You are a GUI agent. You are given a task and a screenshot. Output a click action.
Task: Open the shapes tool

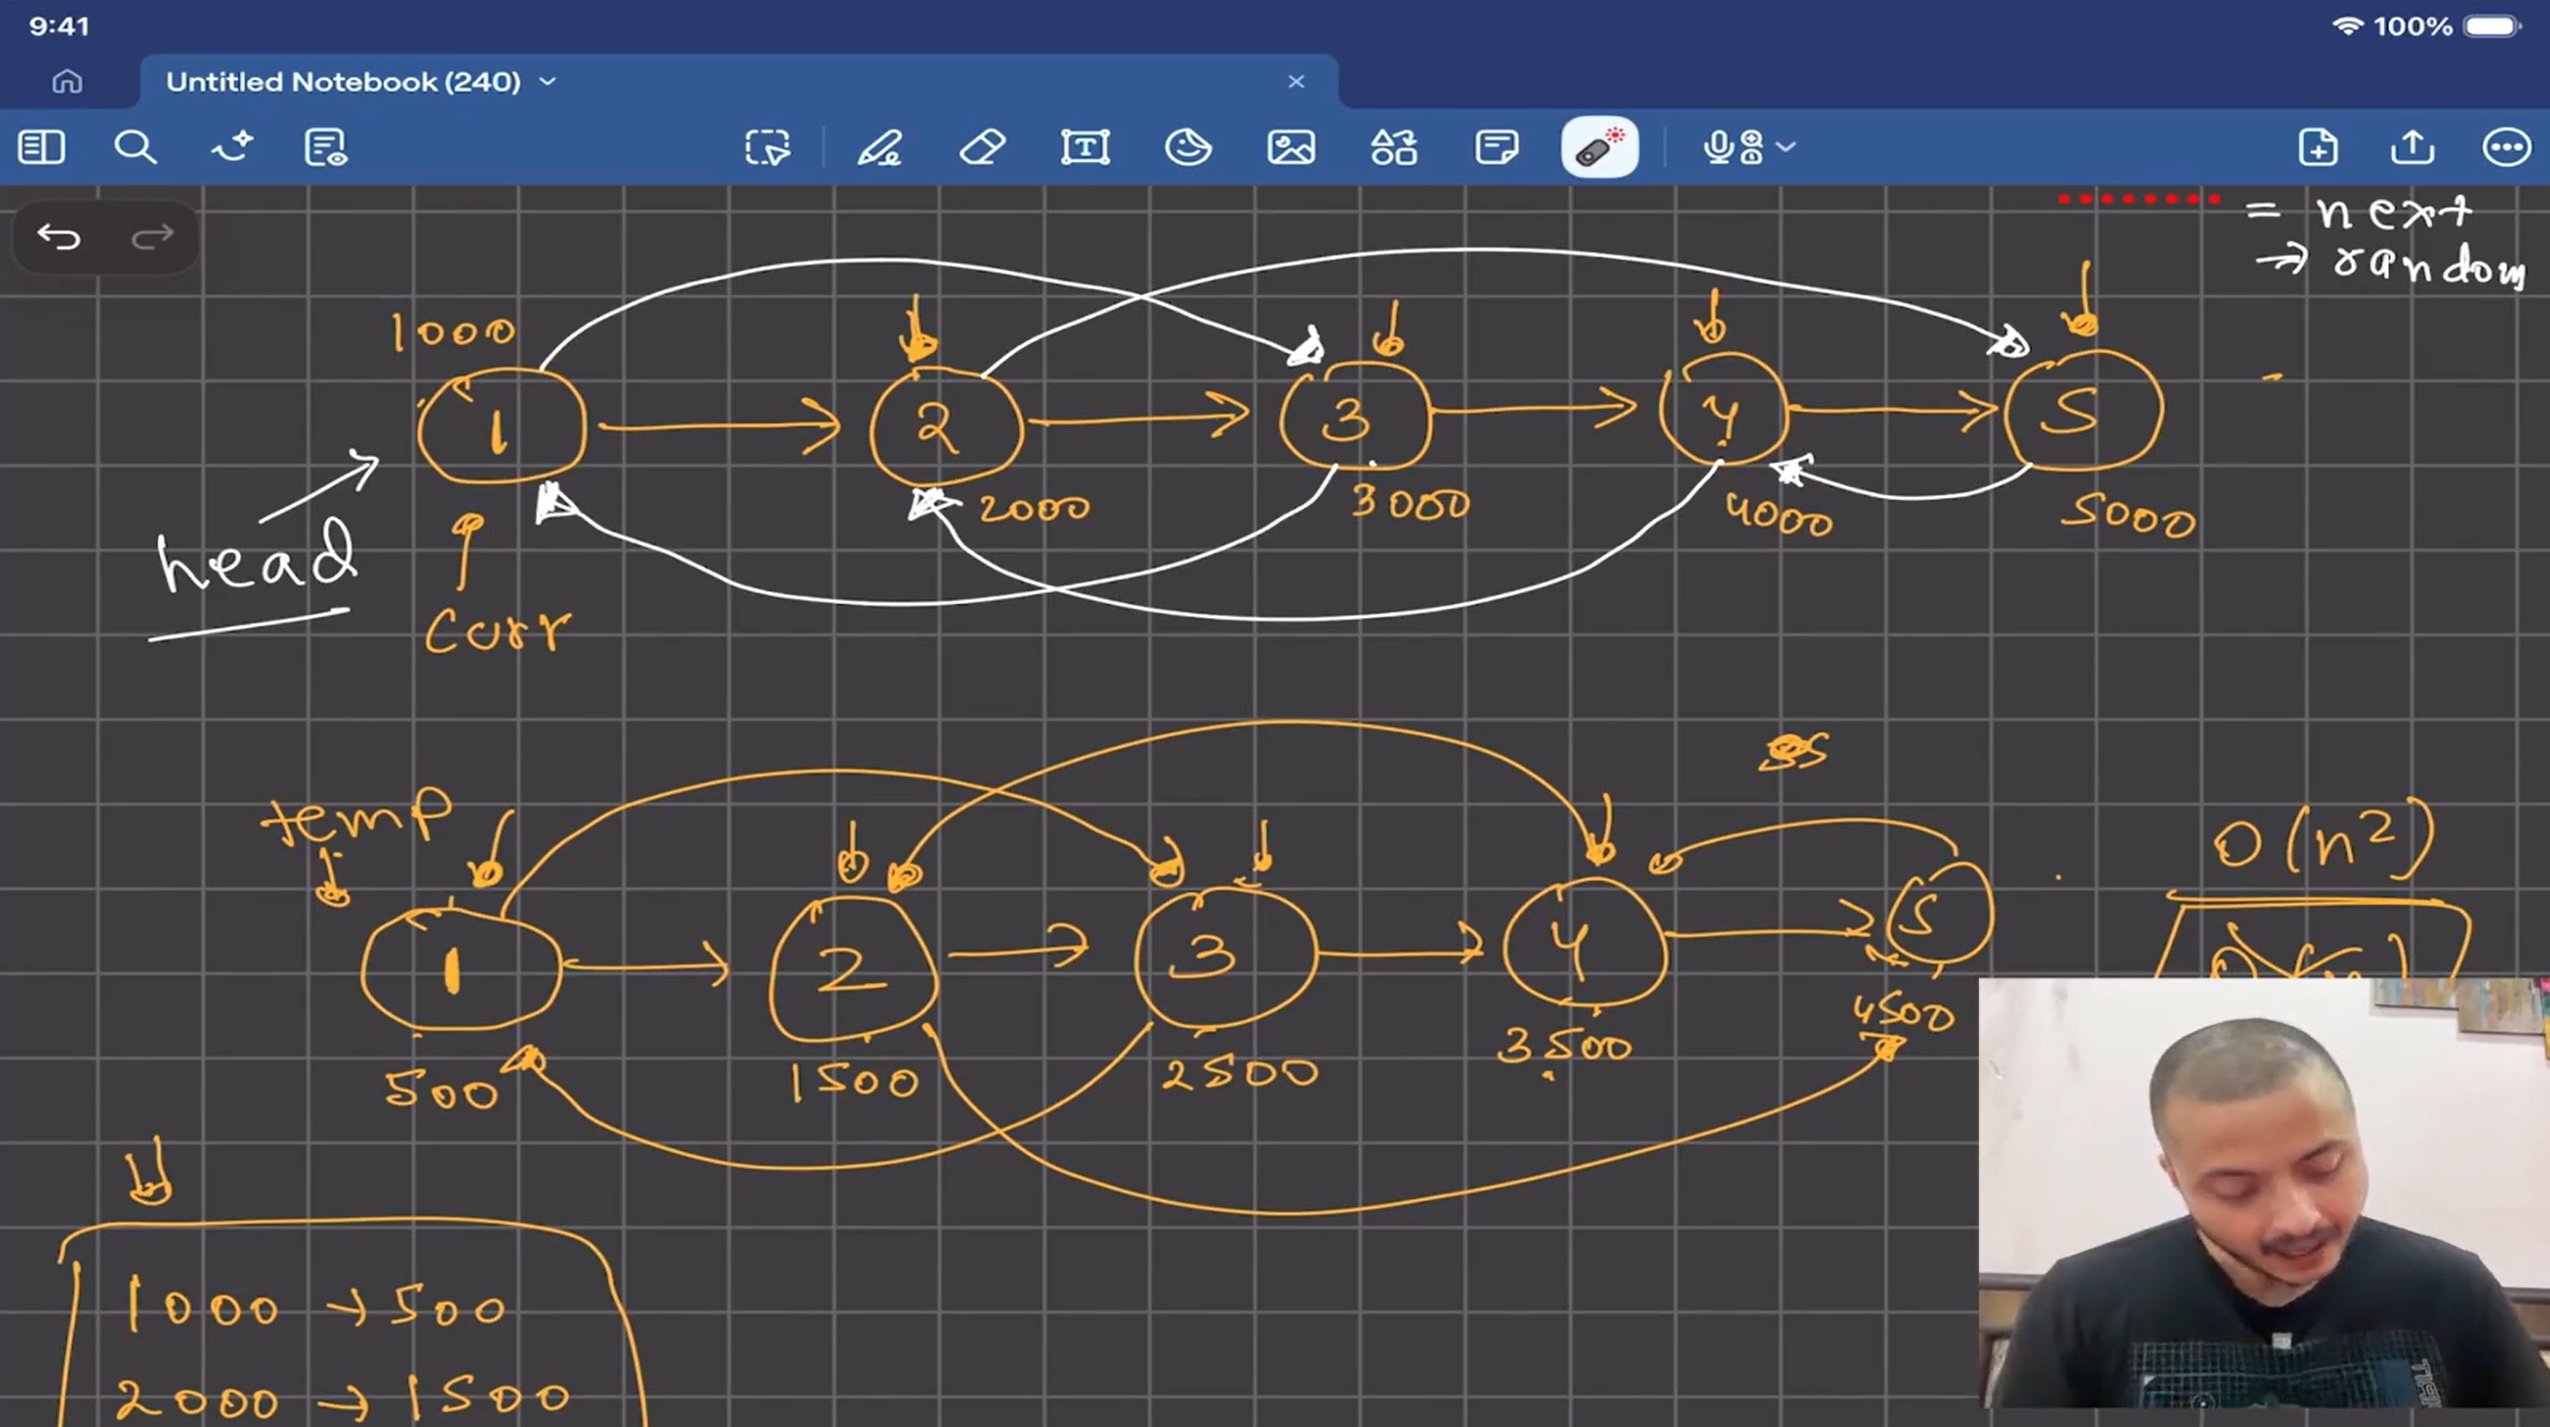[1394, 147]
